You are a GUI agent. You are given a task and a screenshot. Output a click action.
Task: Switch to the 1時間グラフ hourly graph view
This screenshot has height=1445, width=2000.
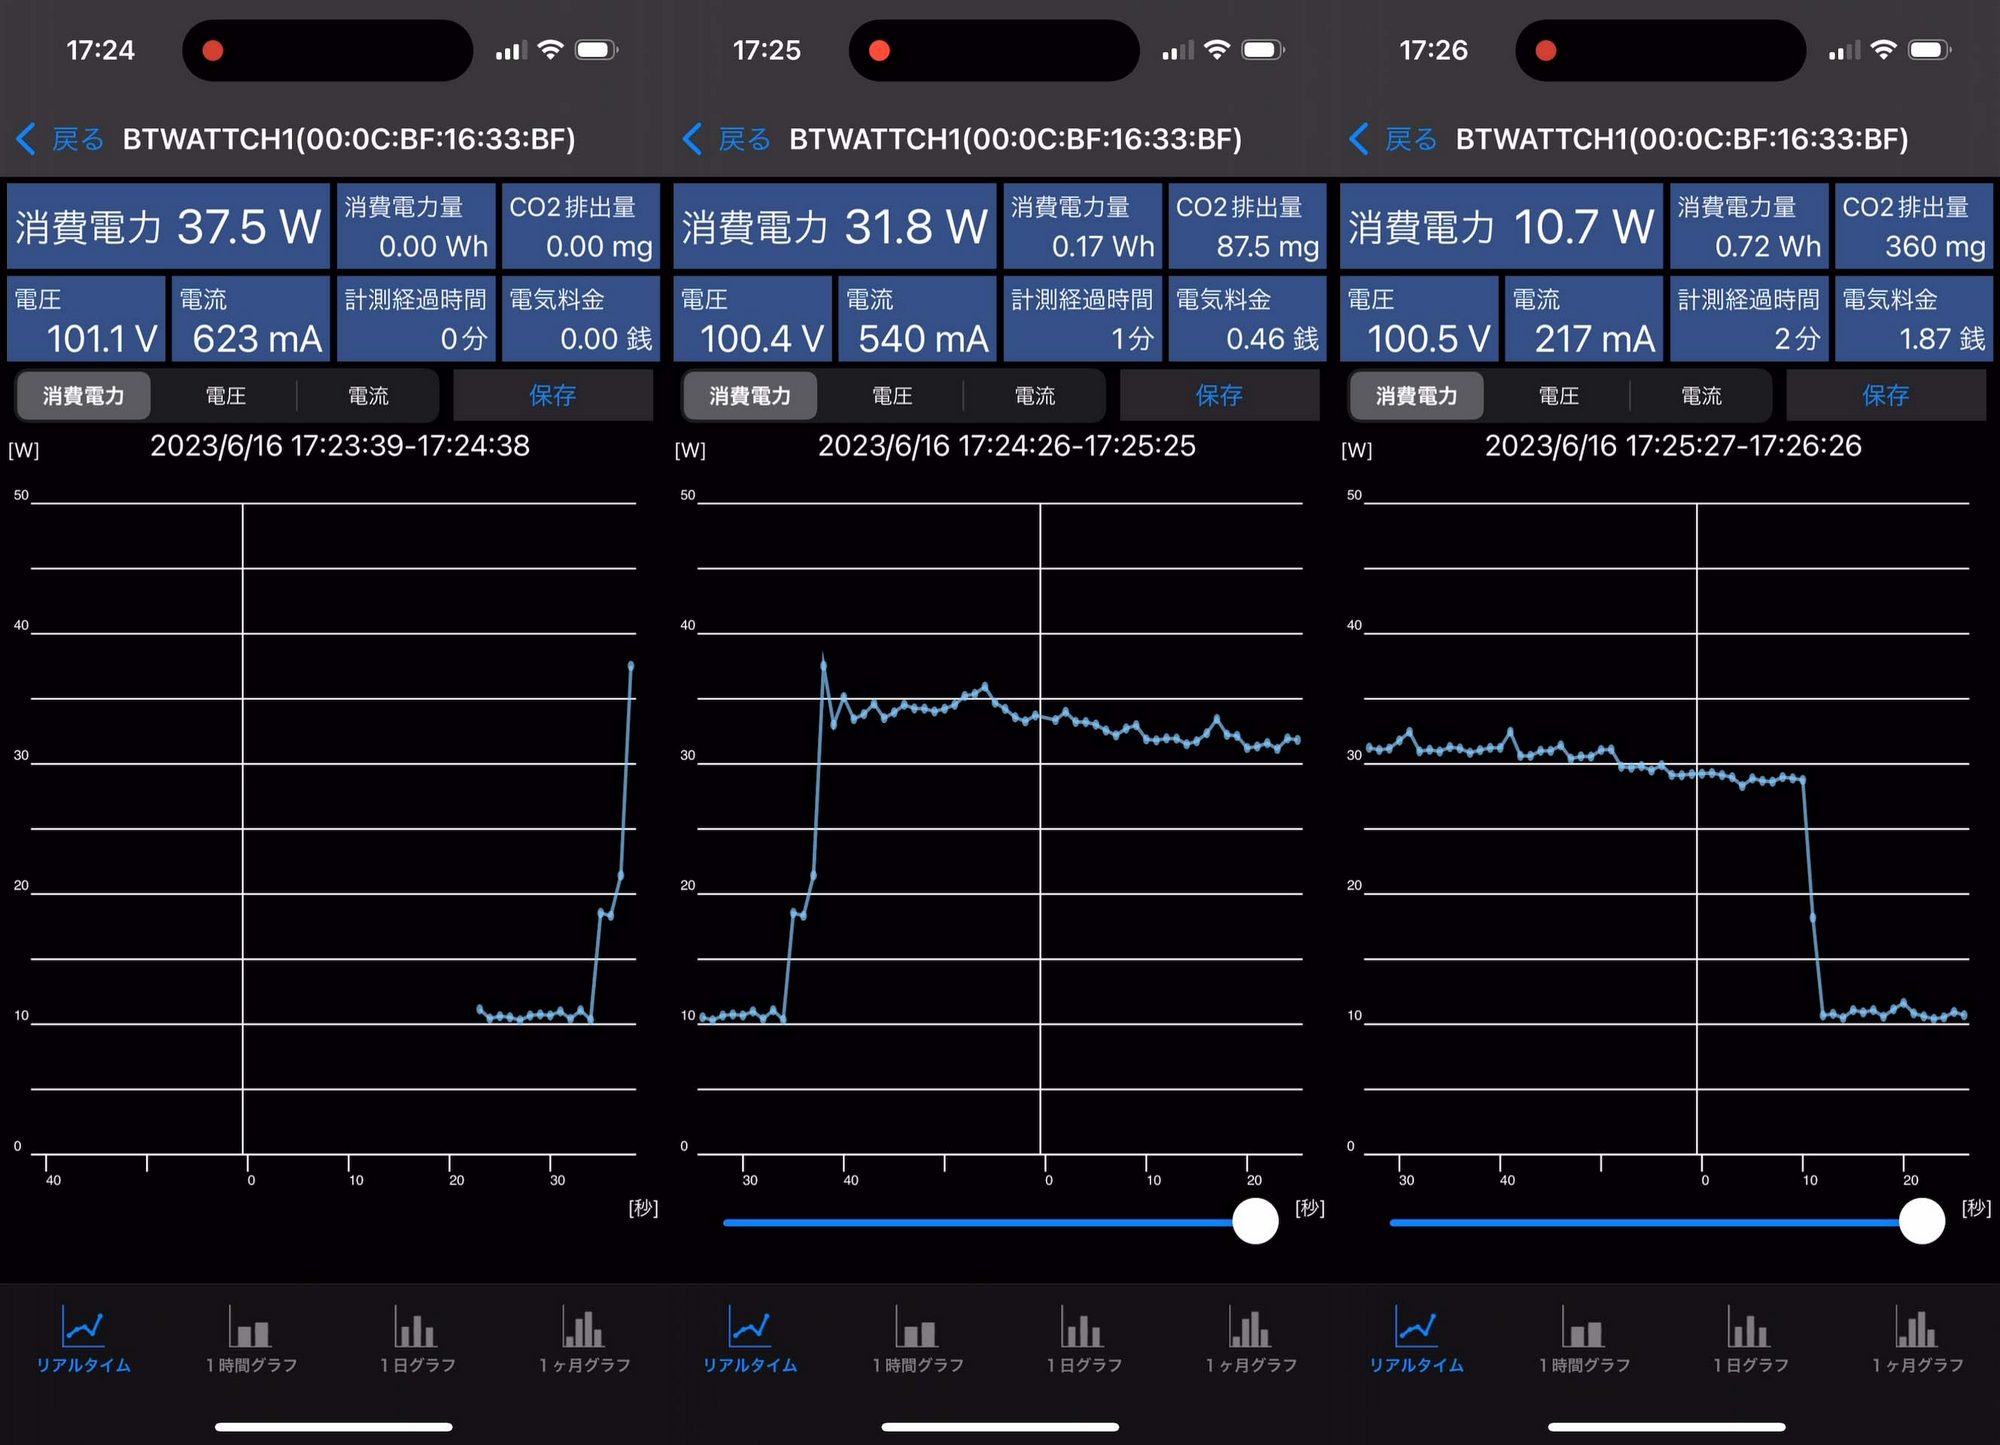click(250, 1345)
